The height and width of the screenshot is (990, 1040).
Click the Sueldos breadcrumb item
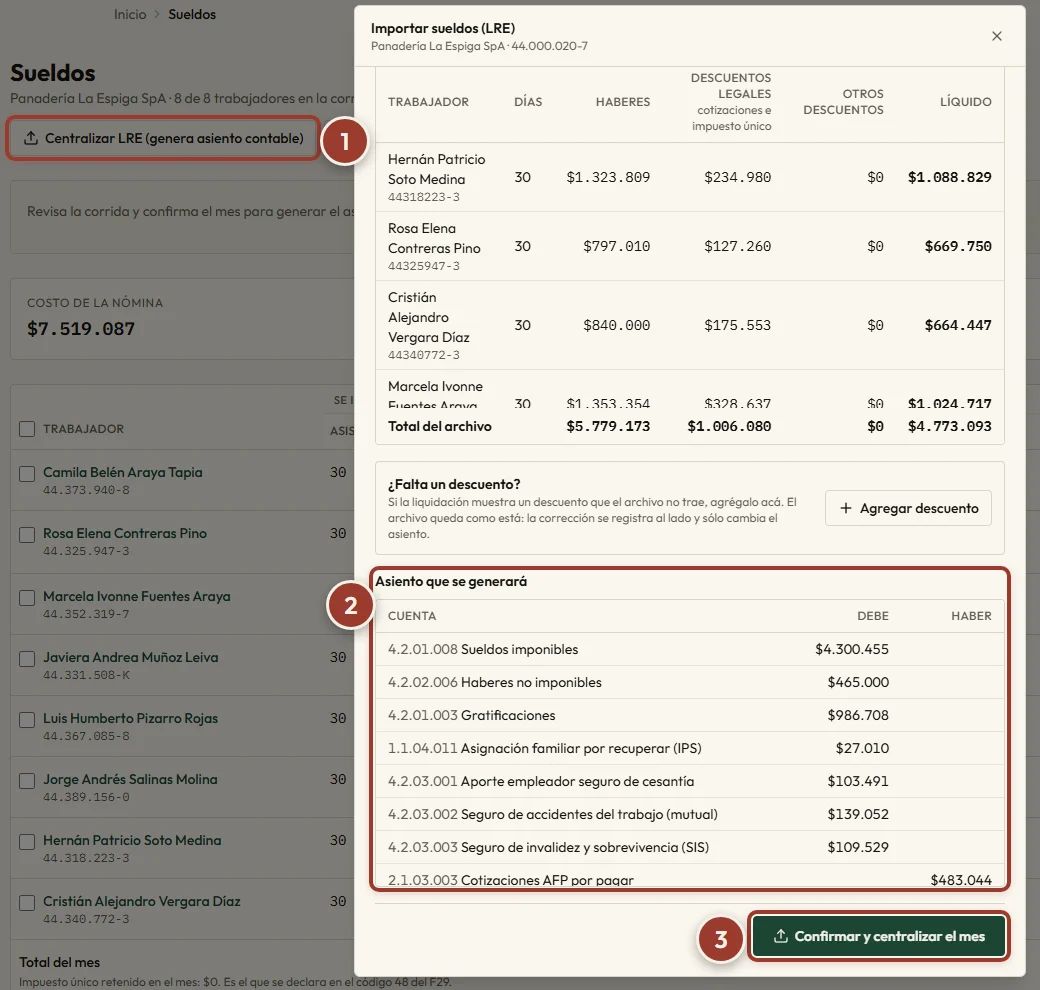click(x=192, y=15)
